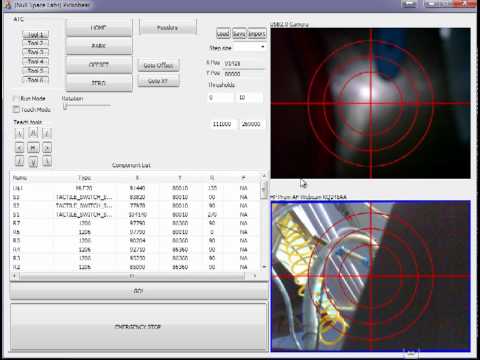This screenshot has width=480, height=360.
Task: Select the R2 row in component list
Action: pyautogui.click(x=135, y=267)
